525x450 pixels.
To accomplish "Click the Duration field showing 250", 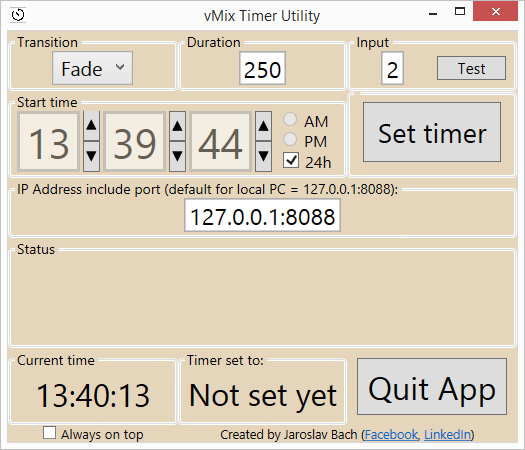I will pyautogui.click(x=262, y=68).
